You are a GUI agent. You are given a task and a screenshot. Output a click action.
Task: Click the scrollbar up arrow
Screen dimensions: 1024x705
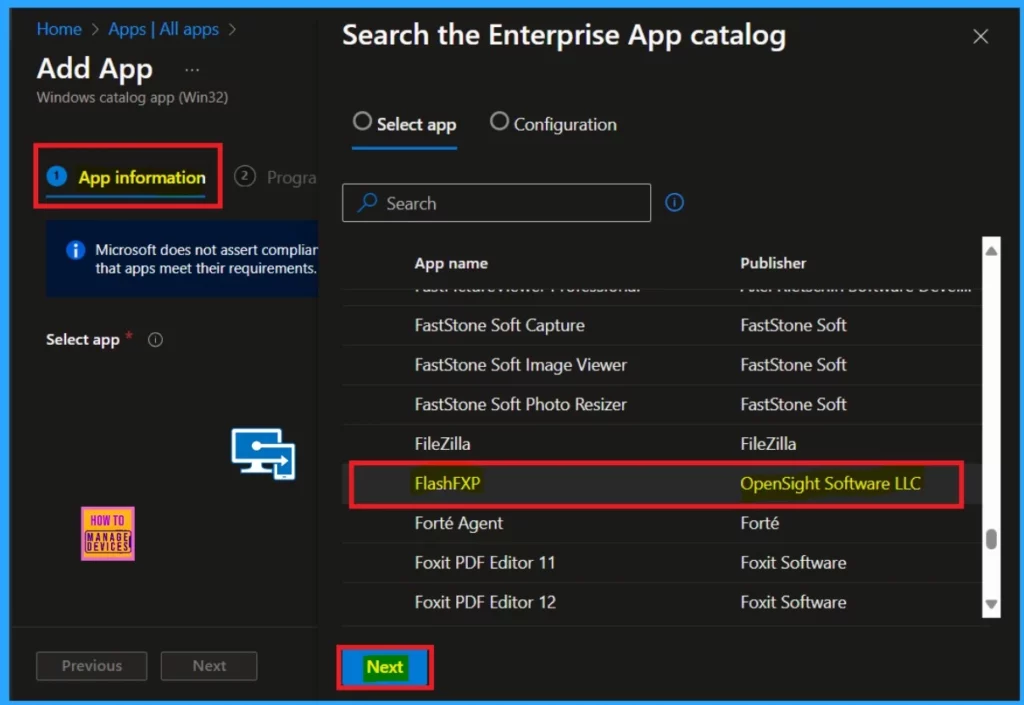coord(991,251)
